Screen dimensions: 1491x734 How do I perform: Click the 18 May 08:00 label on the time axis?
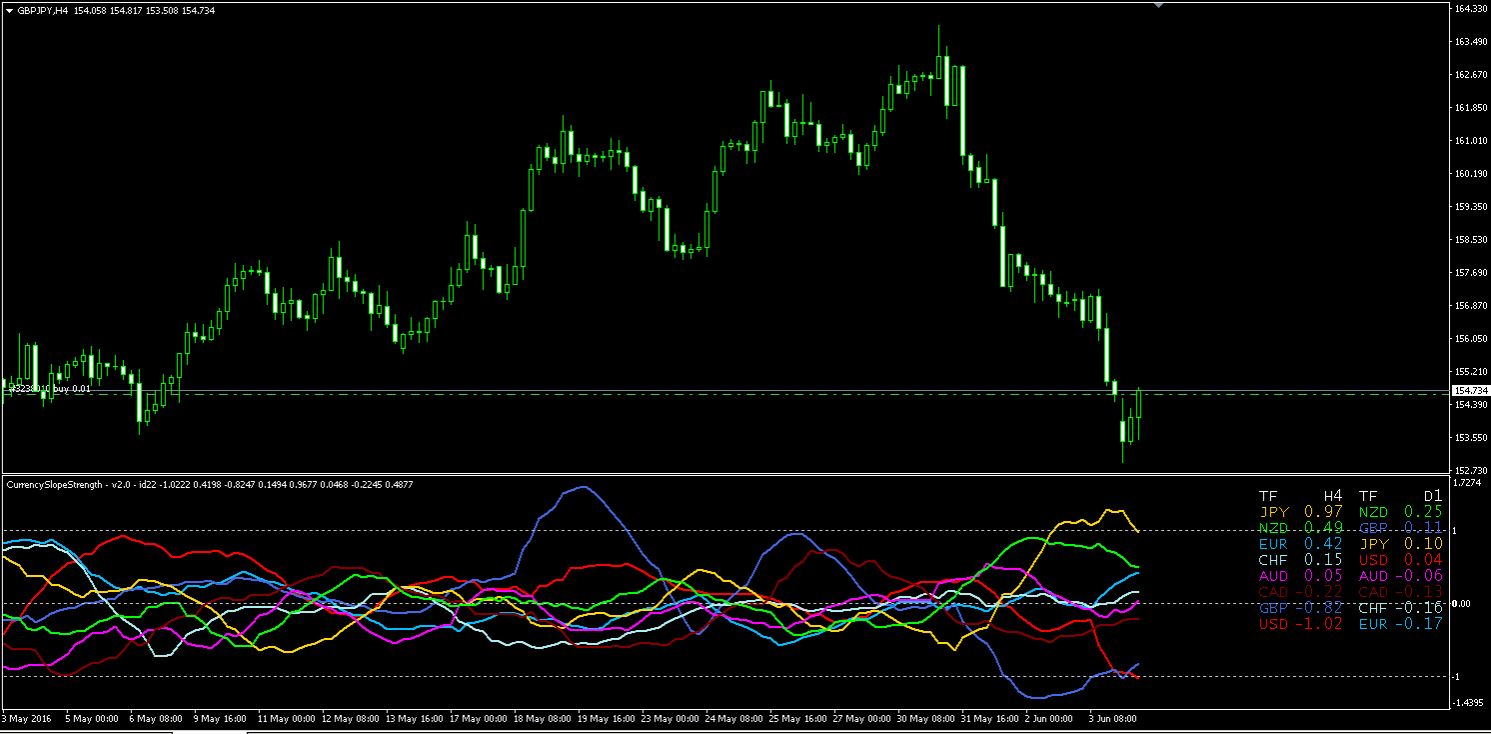coord(541,718)
